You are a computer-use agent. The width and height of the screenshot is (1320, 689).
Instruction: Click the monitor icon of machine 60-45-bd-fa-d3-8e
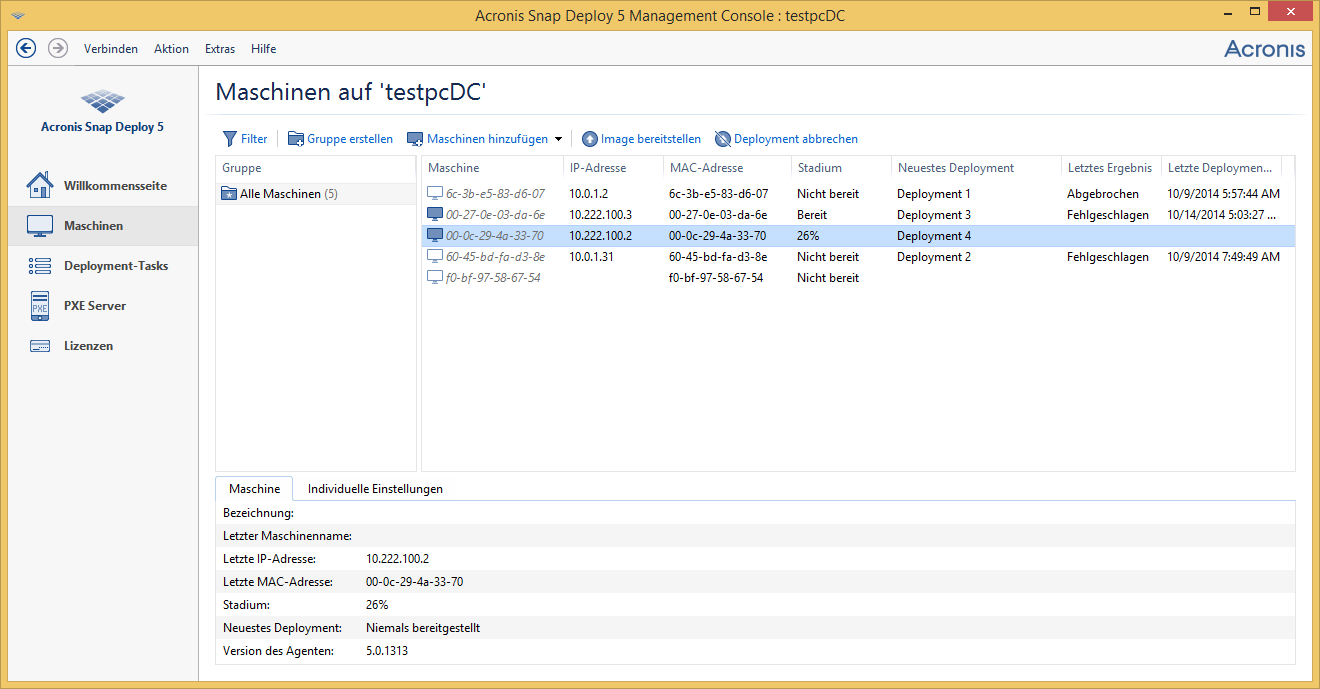click(435, 257)
